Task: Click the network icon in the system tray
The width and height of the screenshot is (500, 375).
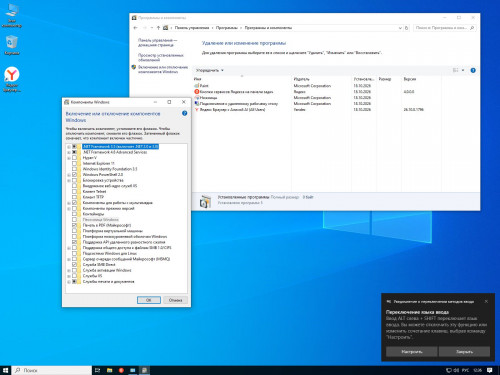Action: coord(449,370)
